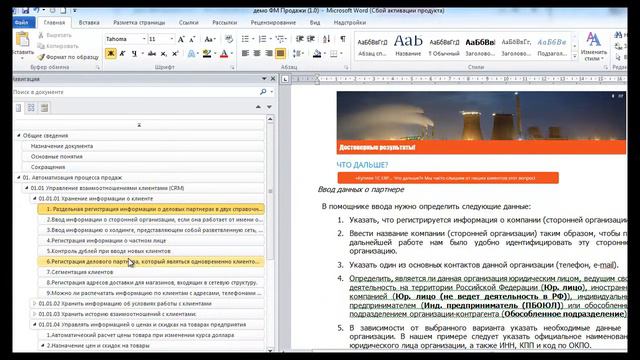Click the Save icon in quick access toolbar
This screenshot has height=360, width=640.
(x=25, y=11)
